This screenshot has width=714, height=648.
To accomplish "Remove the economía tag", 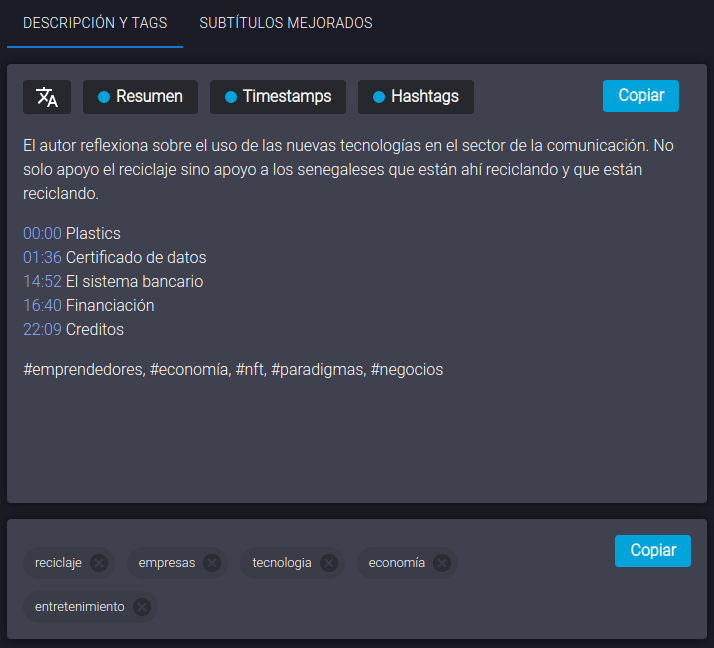I will pyautogui.click(x=442, y=563).
